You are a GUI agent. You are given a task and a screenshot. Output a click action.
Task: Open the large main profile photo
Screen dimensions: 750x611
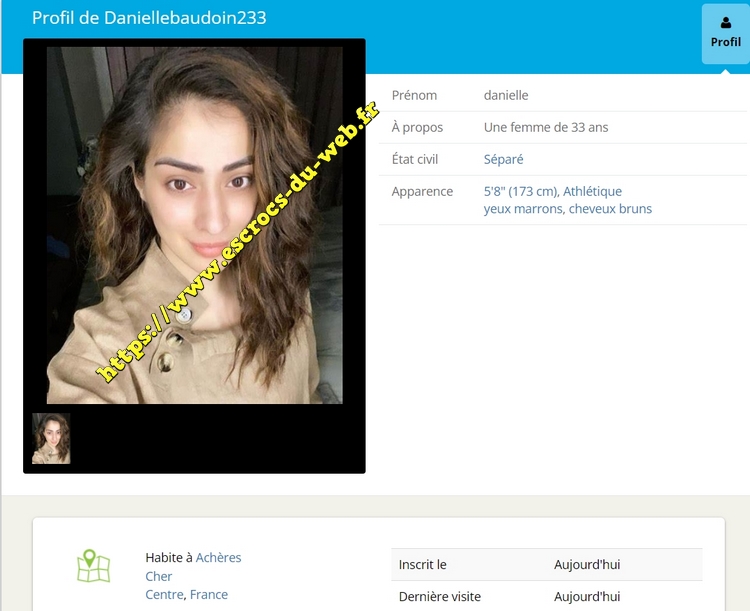click(x=194, y=225)
